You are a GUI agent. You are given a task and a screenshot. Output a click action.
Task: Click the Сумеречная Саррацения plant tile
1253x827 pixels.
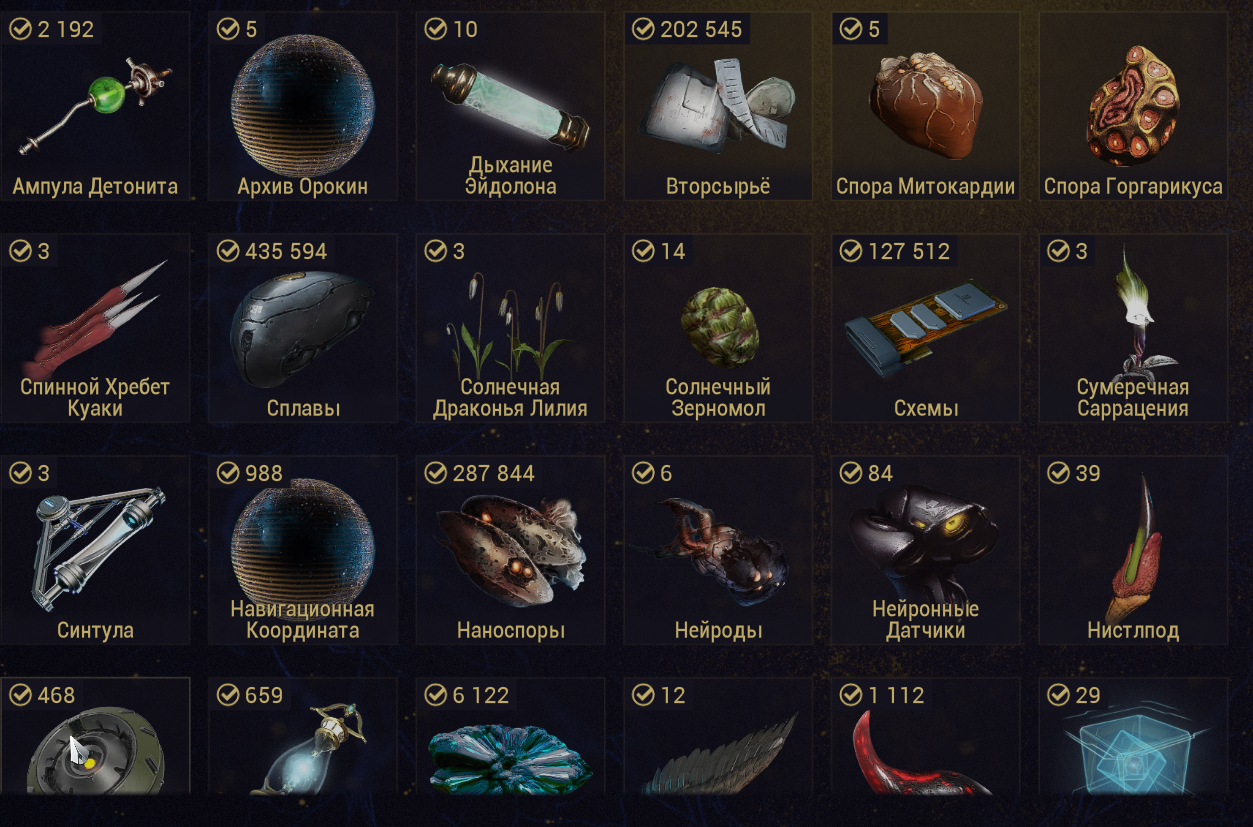click(x=1133, y=328)
